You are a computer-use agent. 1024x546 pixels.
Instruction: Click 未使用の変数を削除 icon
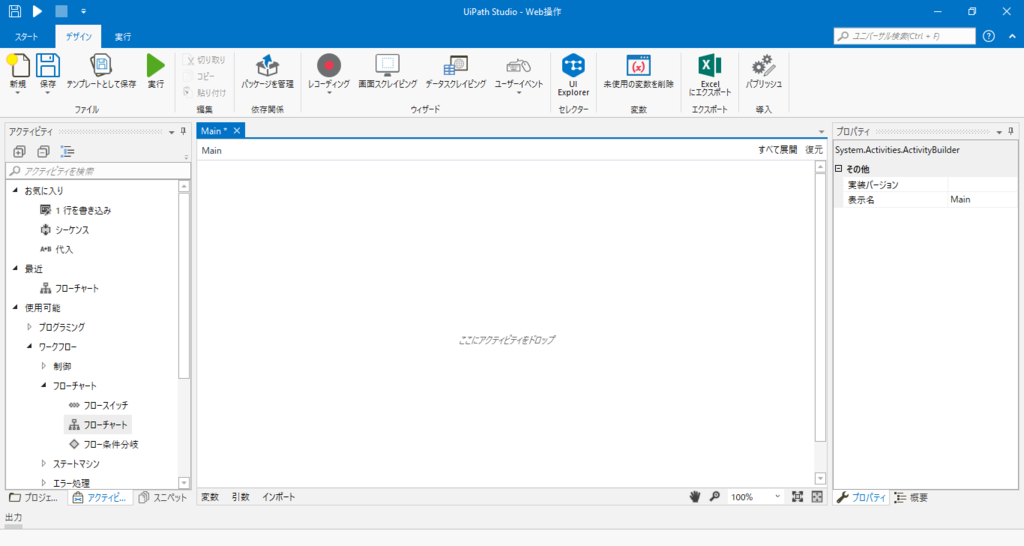(x=638, y=66)
